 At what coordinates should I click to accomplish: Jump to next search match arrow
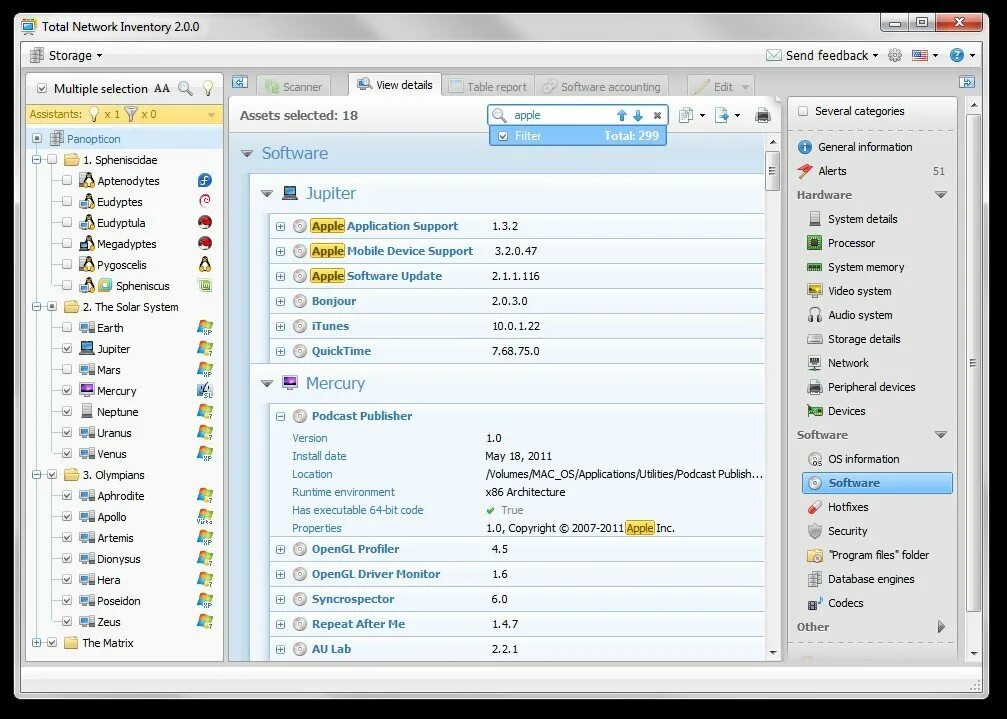pyautogui.click(x=638, y=115)
